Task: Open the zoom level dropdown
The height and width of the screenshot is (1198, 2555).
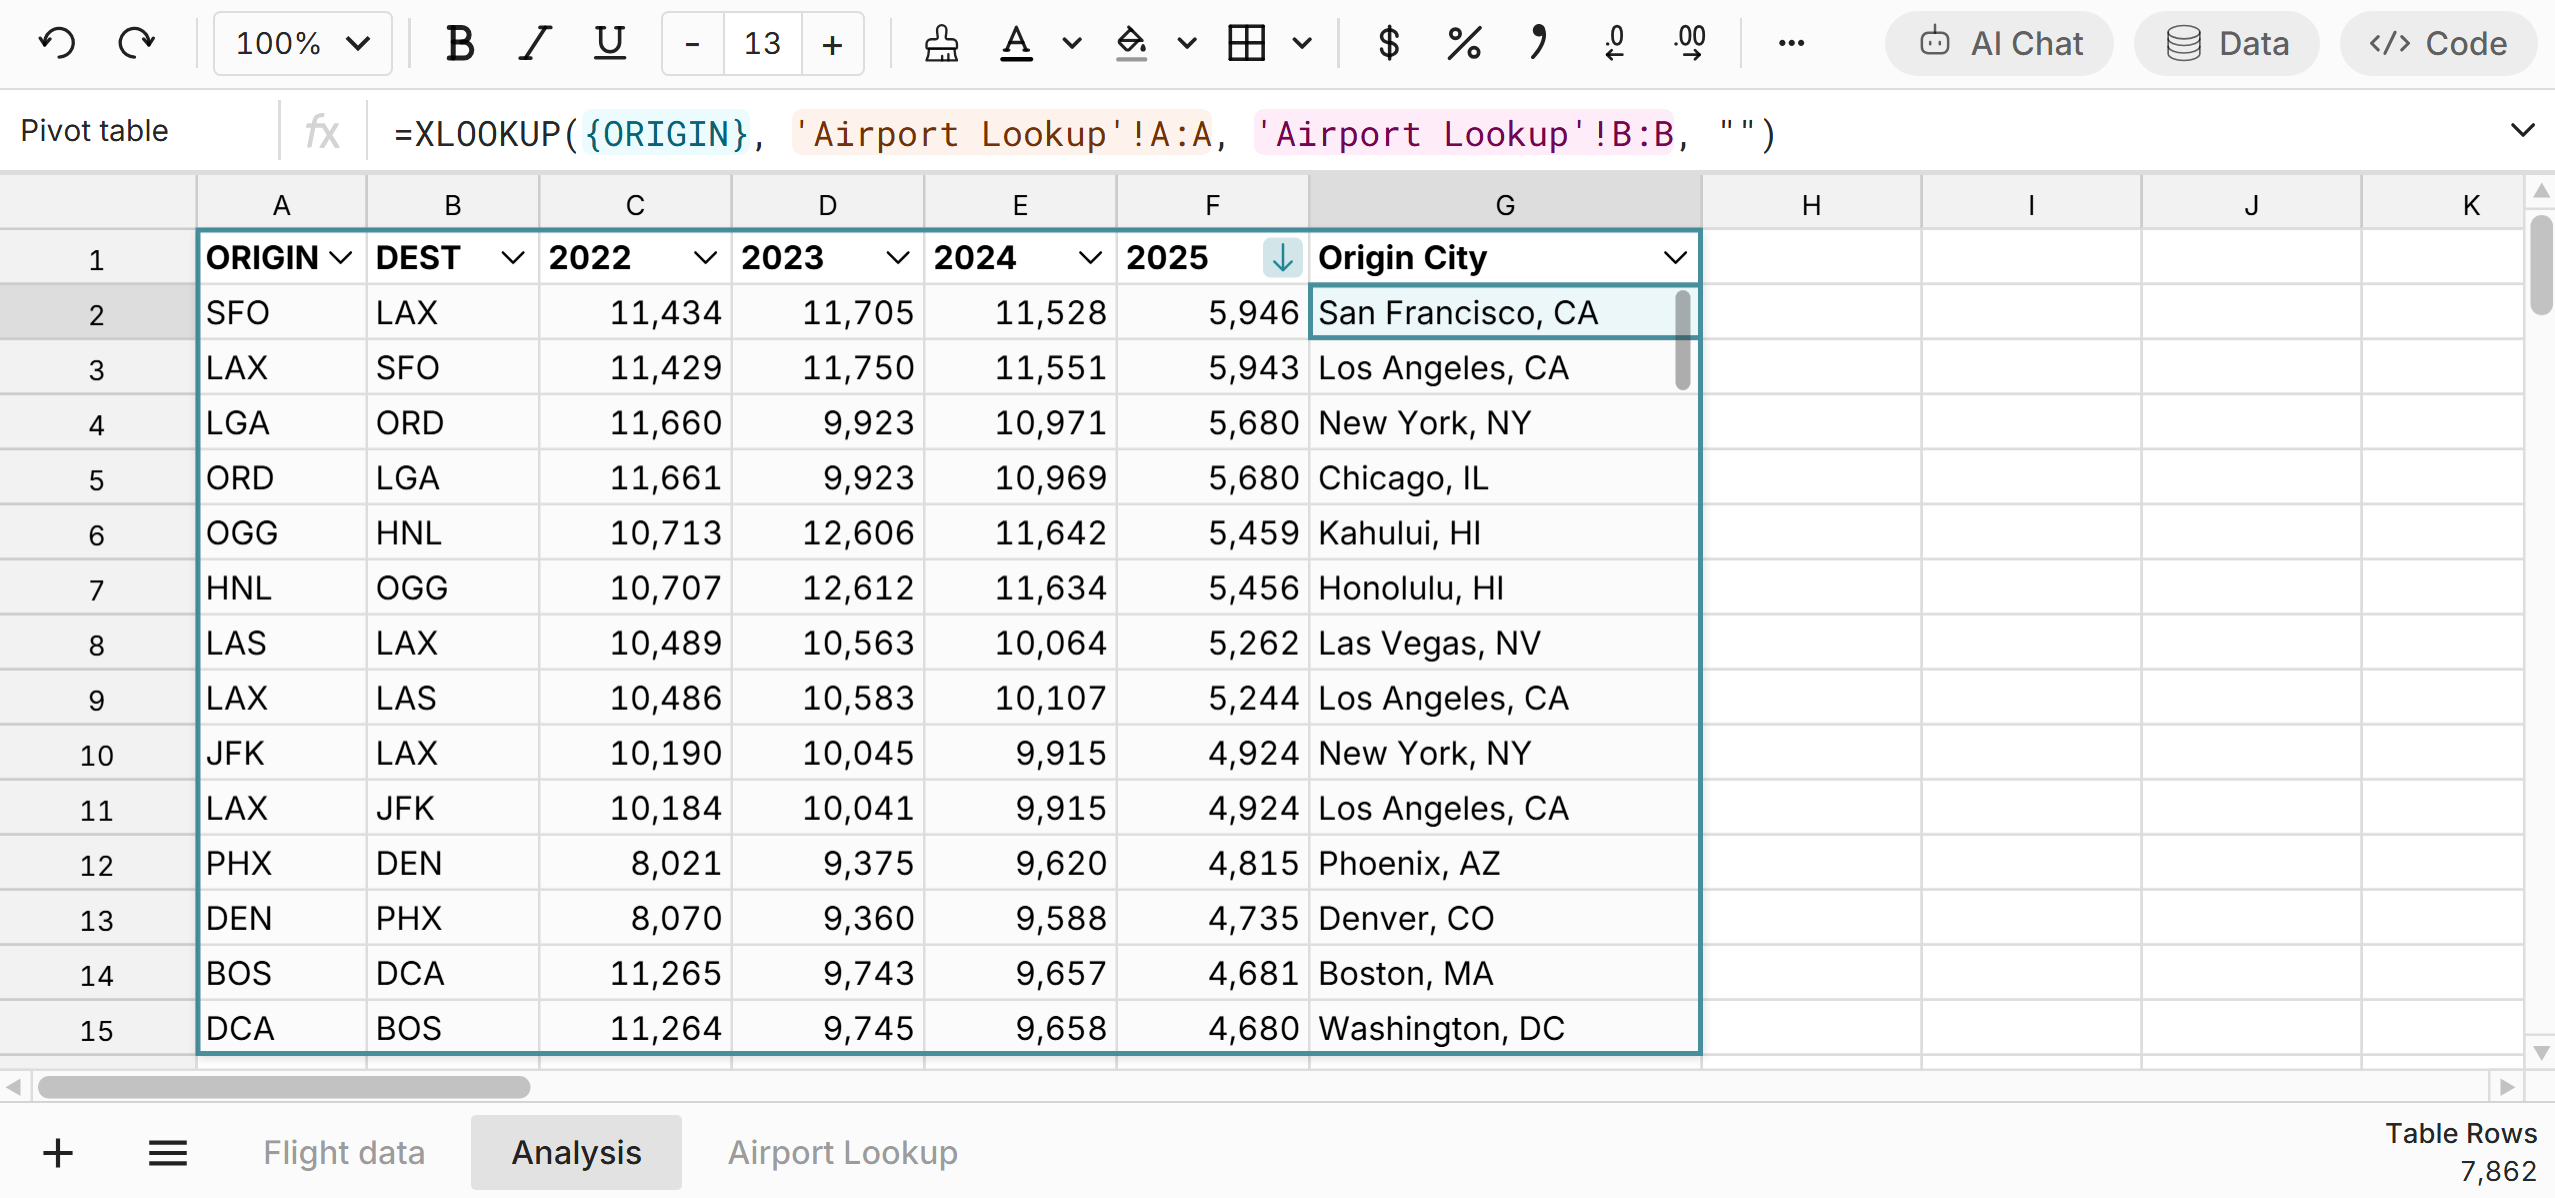Action: (x=301, y=43)
